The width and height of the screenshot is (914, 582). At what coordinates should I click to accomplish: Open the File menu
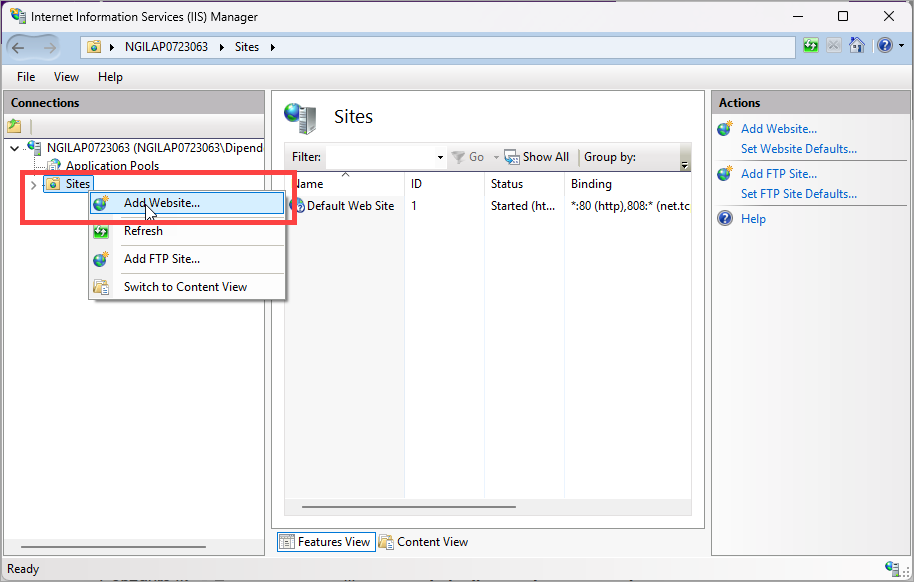click(26, 77)
